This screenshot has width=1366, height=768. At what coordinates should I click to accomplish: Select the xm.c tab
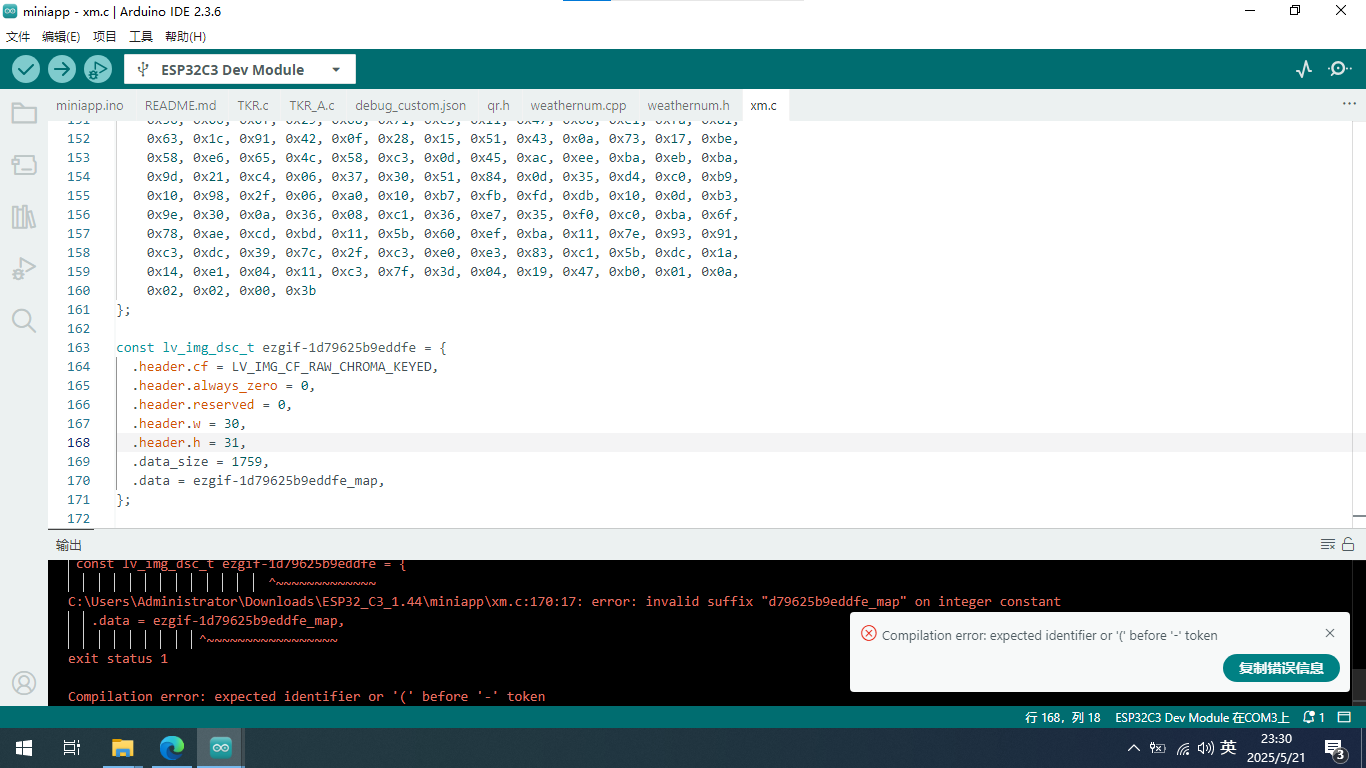click(763, 105)
